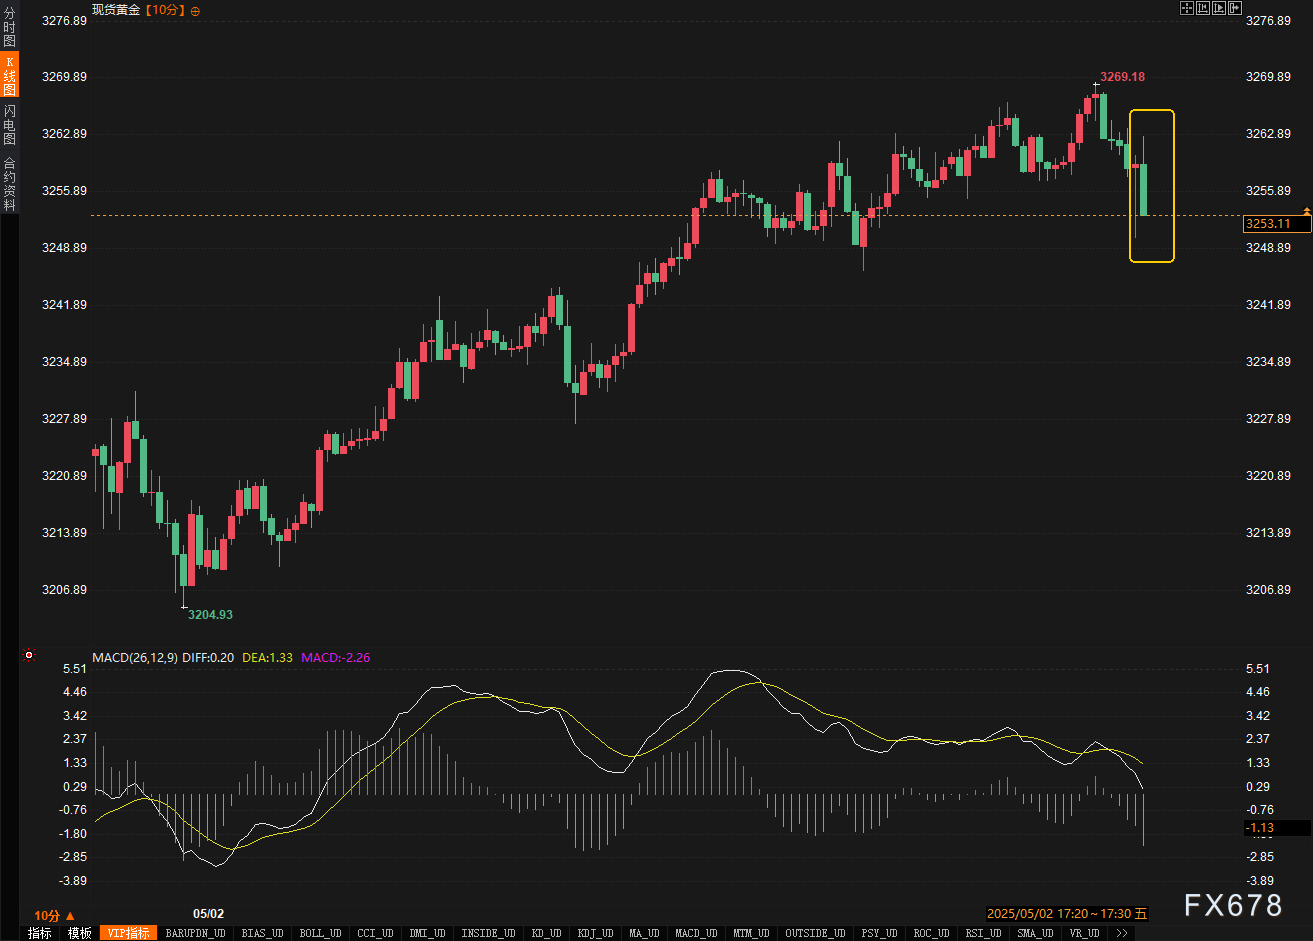Viewport: 1313px width, 941px height.
Task: Click the orange circle-plus icon beside 【10分】
Action: (x=195, y=11)
